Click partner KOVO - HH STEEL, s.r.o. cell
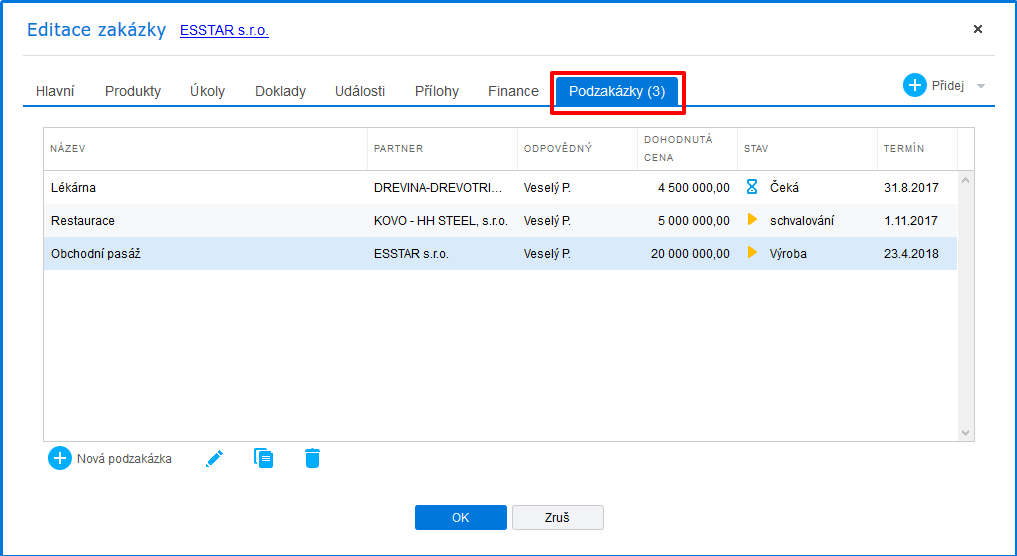Image resolution: width=1017 pixels, height=556 pixels. click(441, 221)
